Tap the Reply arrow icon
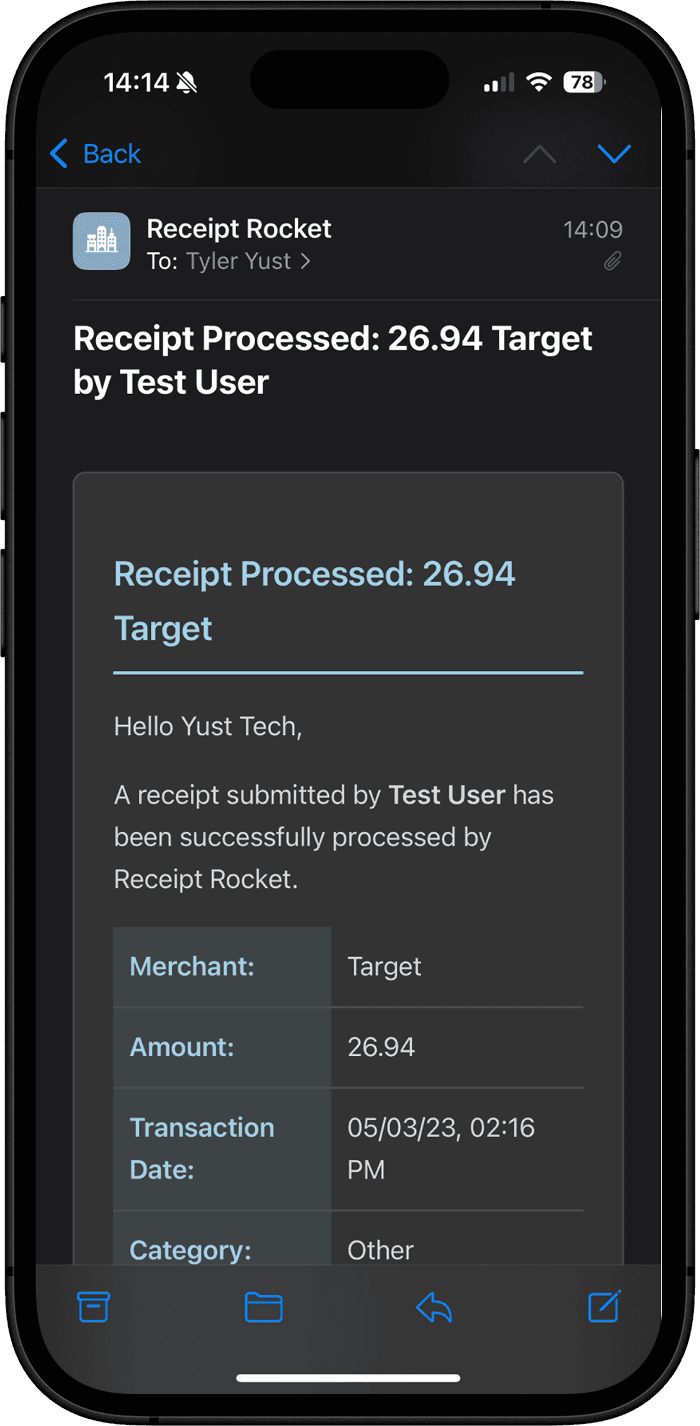This screenshot has height=1426, width=700. point(433,1307)
